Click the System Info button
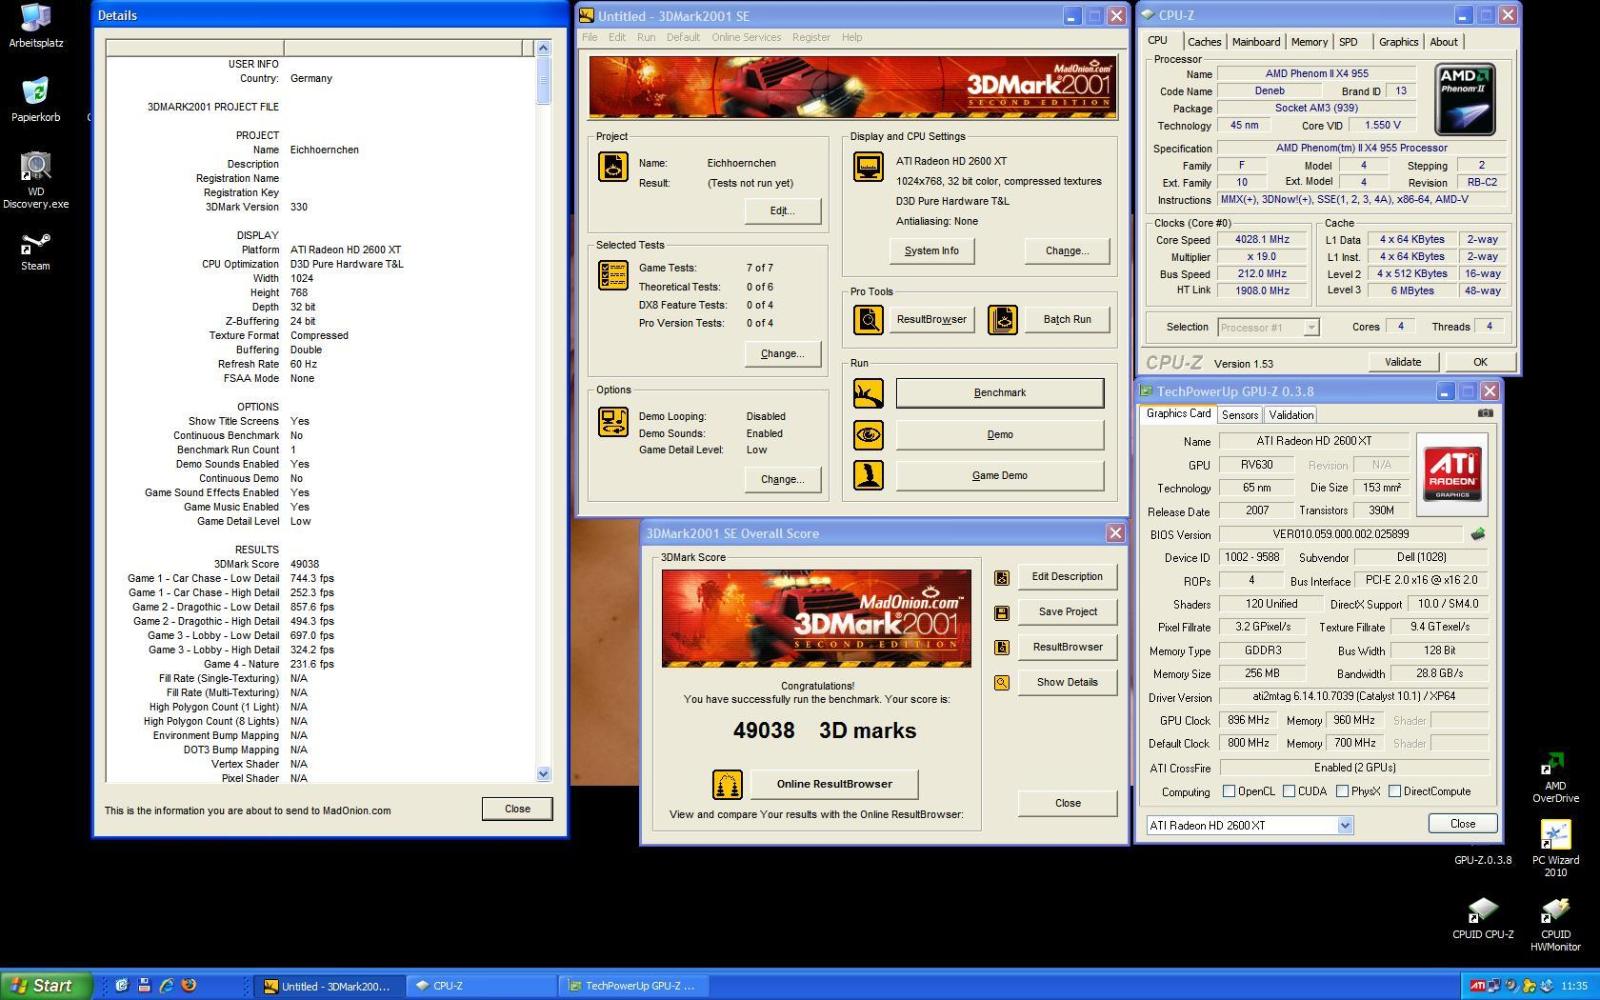Screen dimensions: 1600x1000 [x=932, y=251]
